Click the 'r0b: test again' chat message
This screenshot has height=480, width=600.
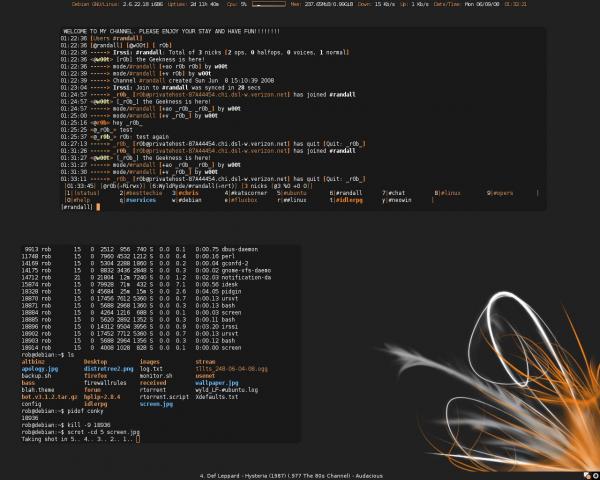(x=114, y=137)
